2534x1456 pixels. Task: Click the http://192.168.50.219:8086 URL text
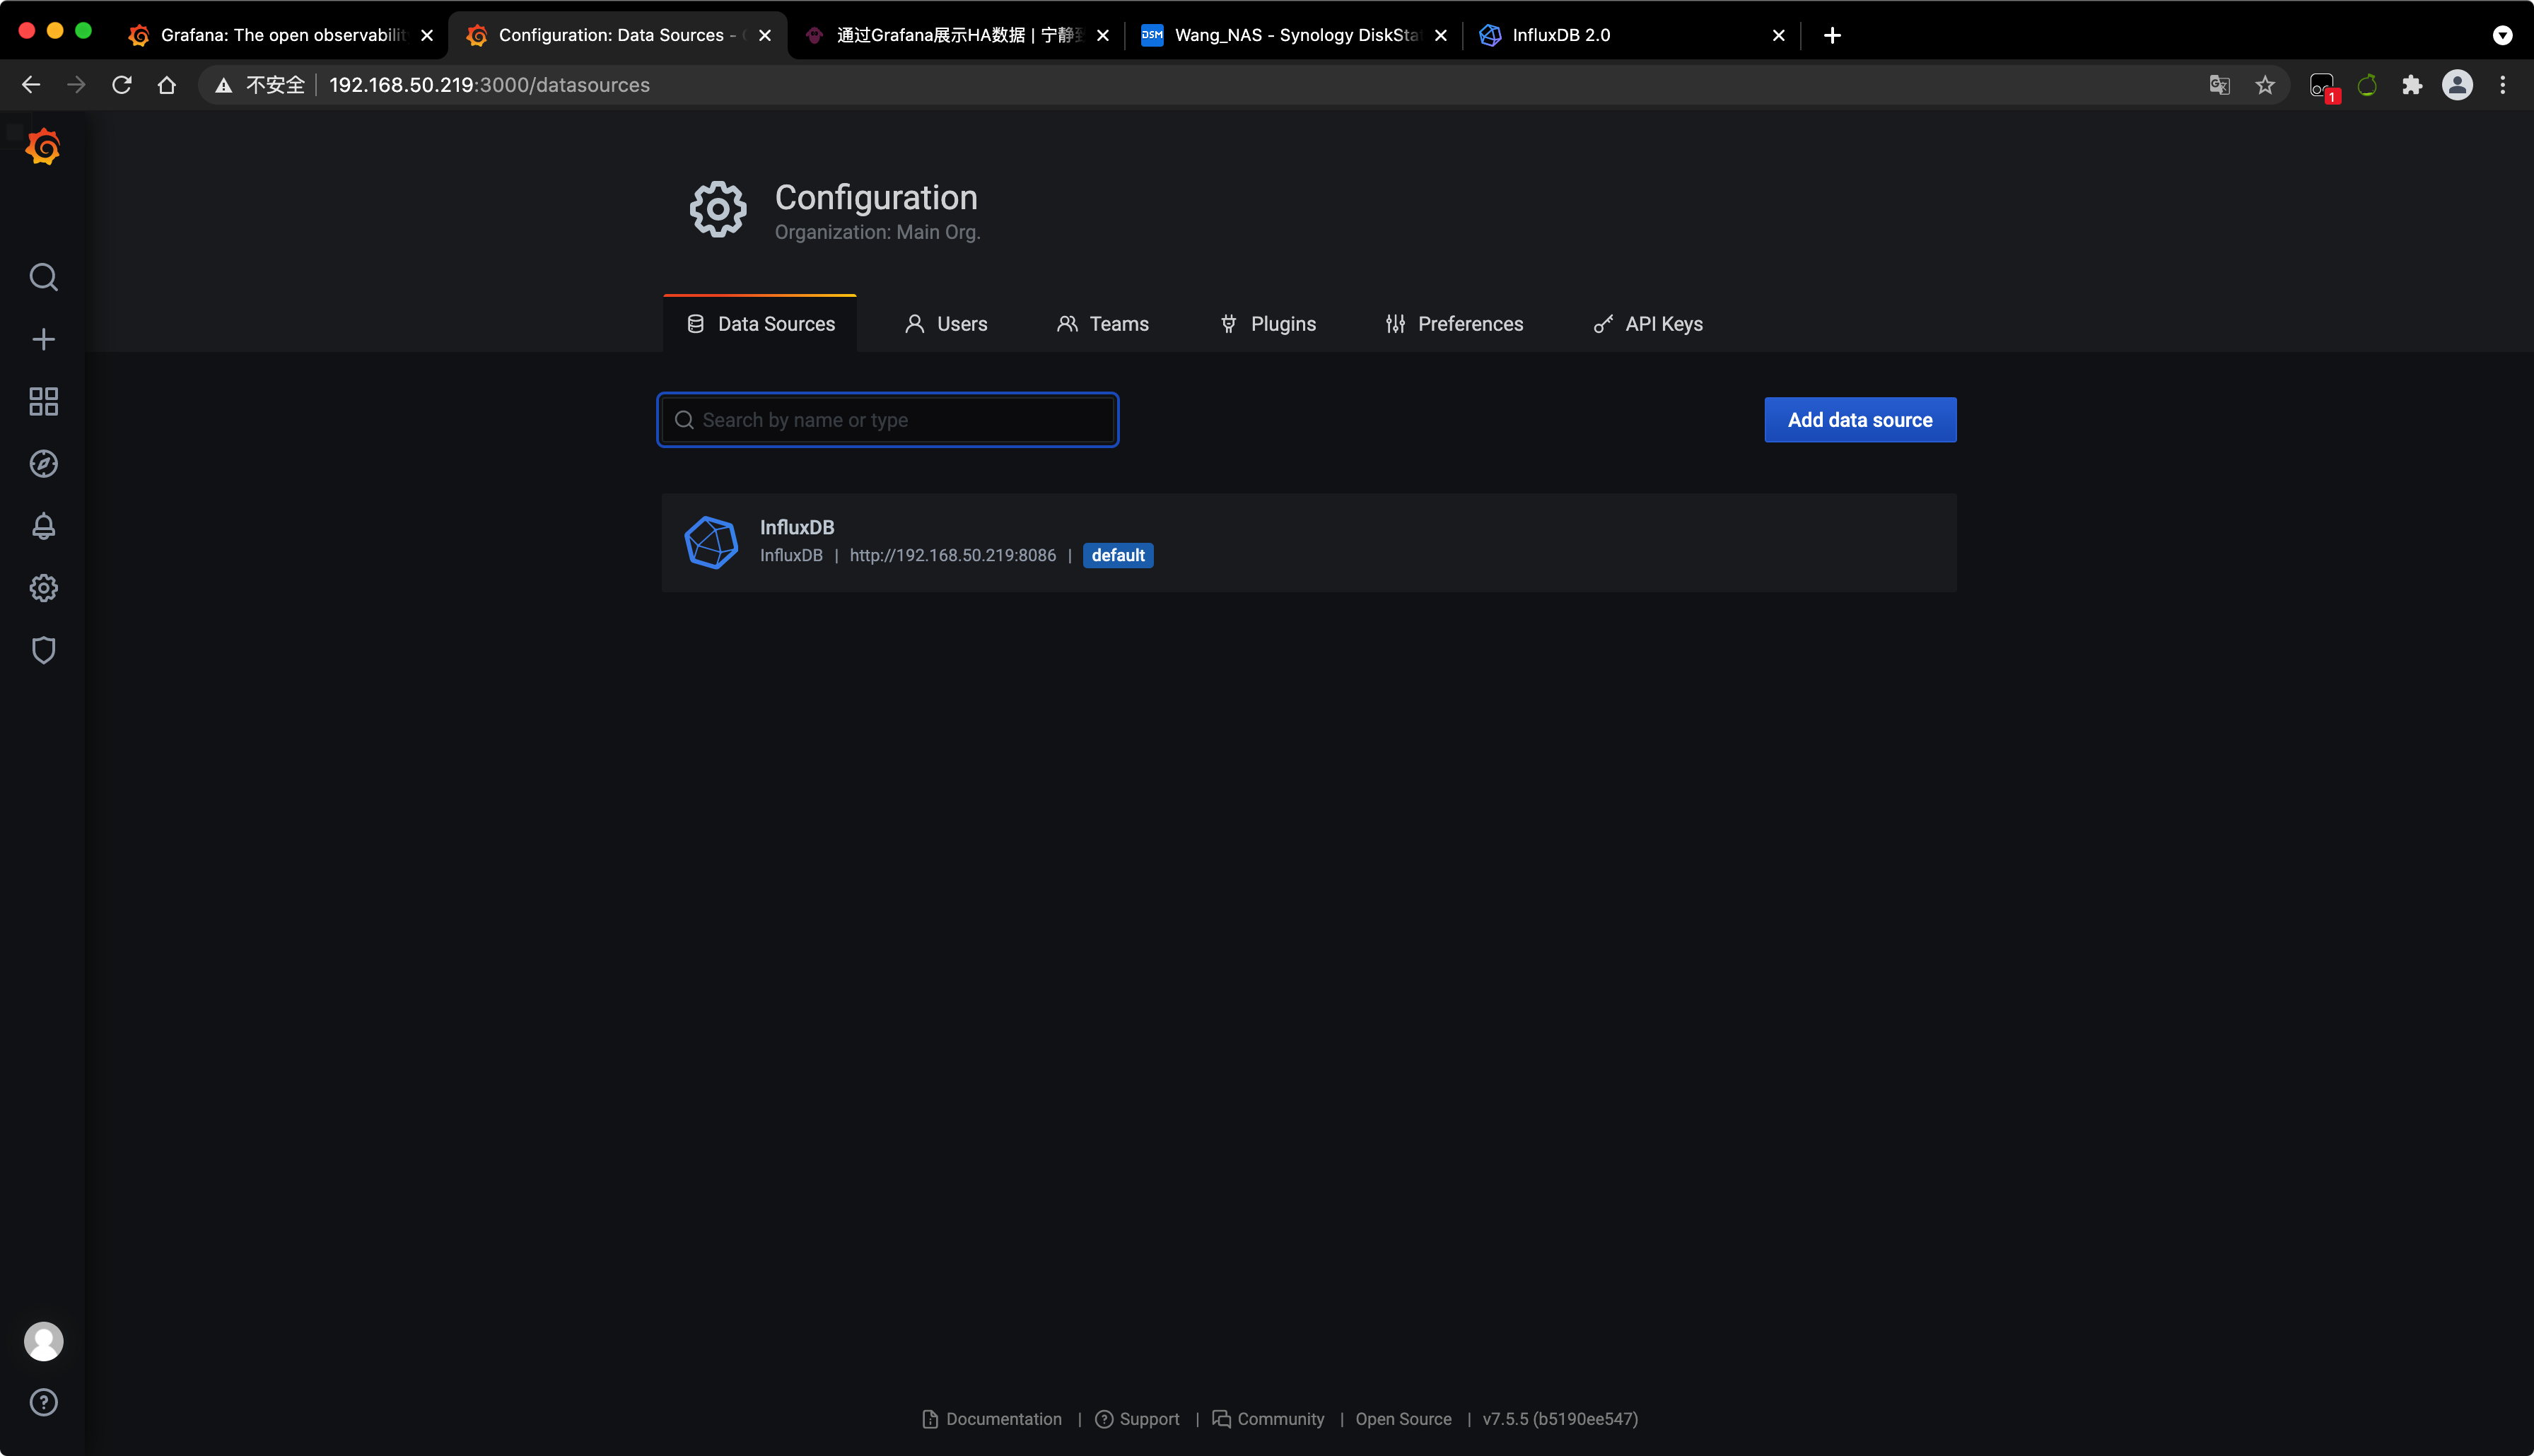tap(952, 555)
